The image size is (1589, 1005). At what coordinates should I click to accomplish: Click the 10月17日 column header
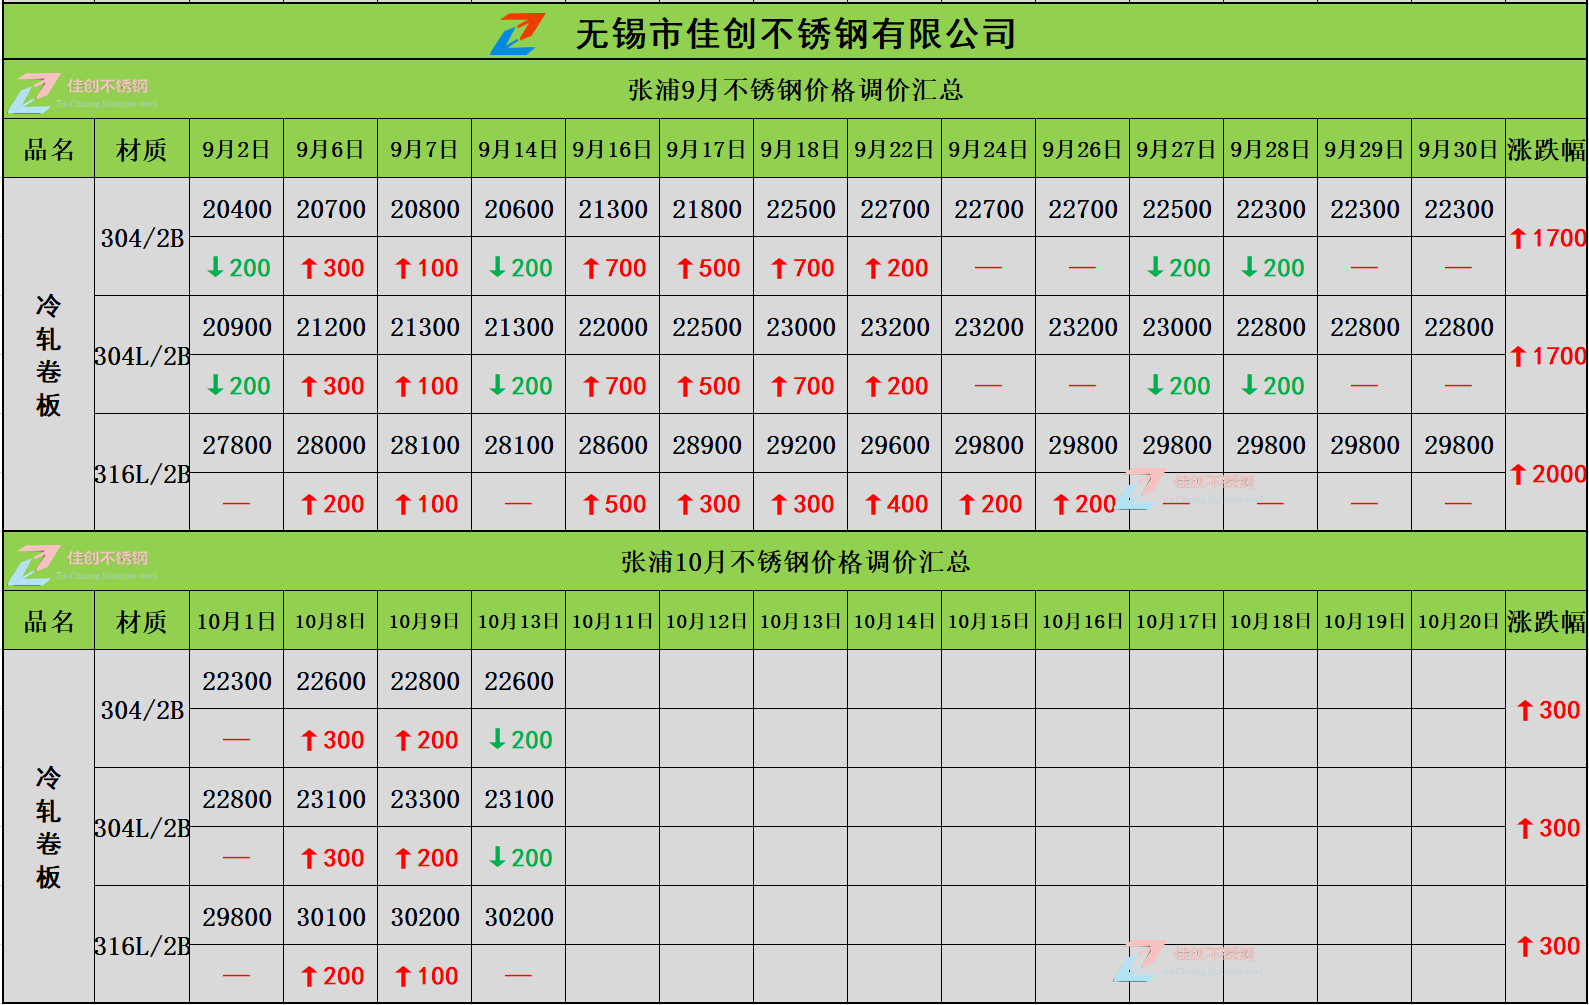(x=1177, y=621)
